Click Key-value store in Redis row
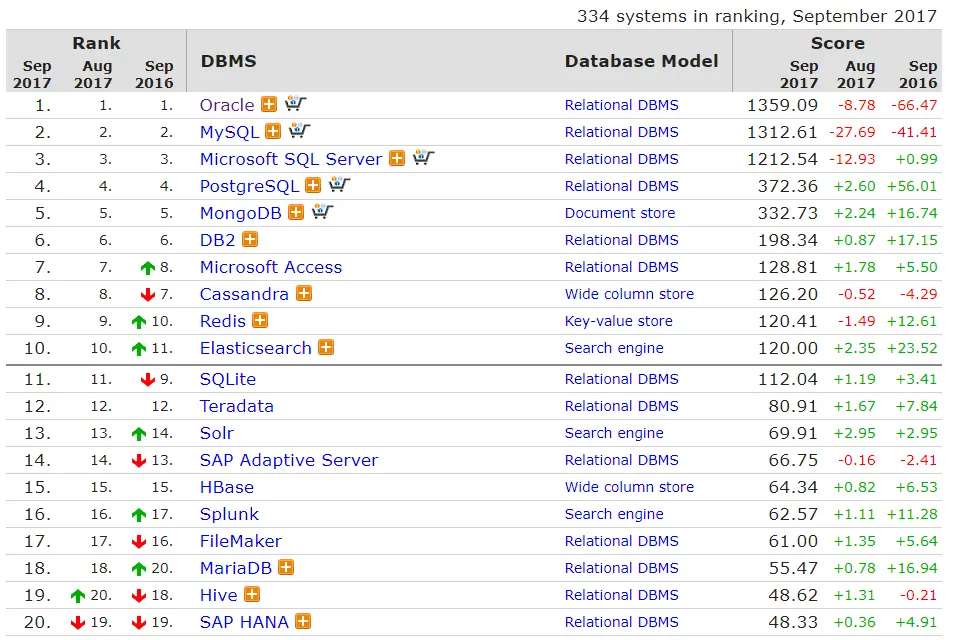 [x=619, y=321]
